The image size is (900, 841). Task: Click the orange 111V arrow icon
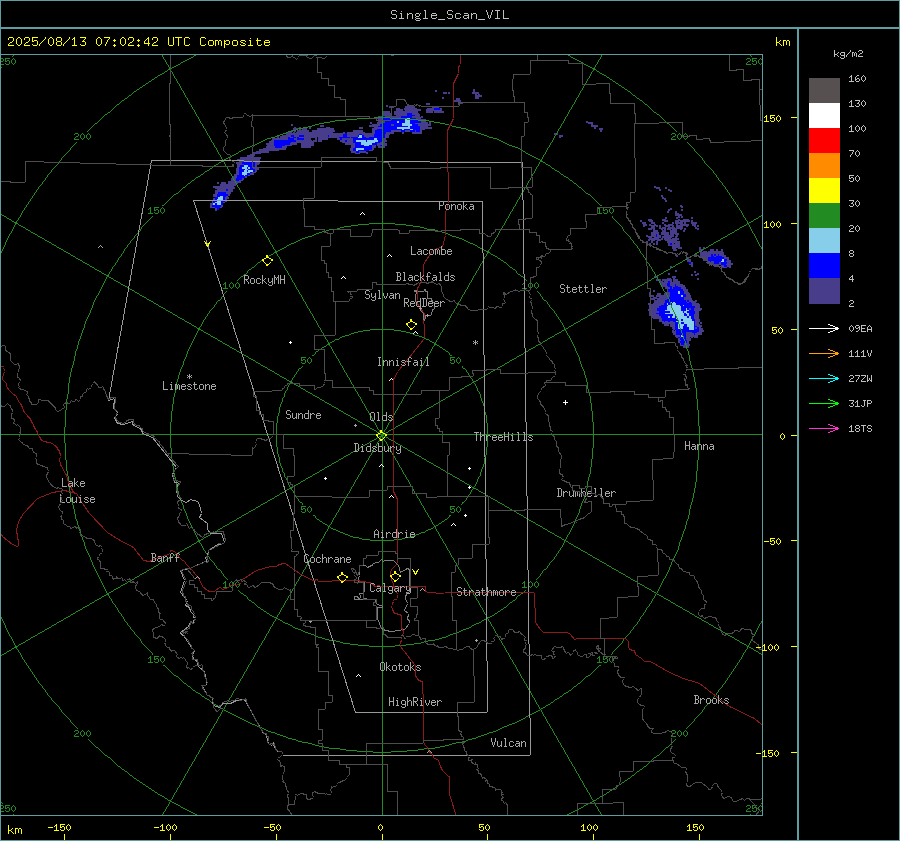(824, 354)
